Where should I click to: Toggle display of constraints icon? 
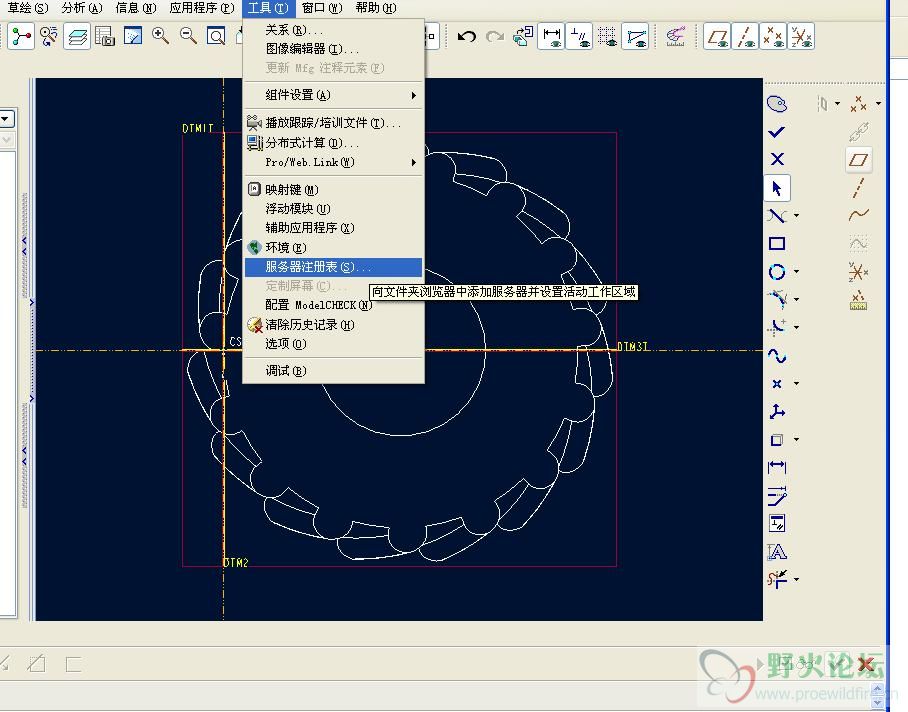pos(579,36)
